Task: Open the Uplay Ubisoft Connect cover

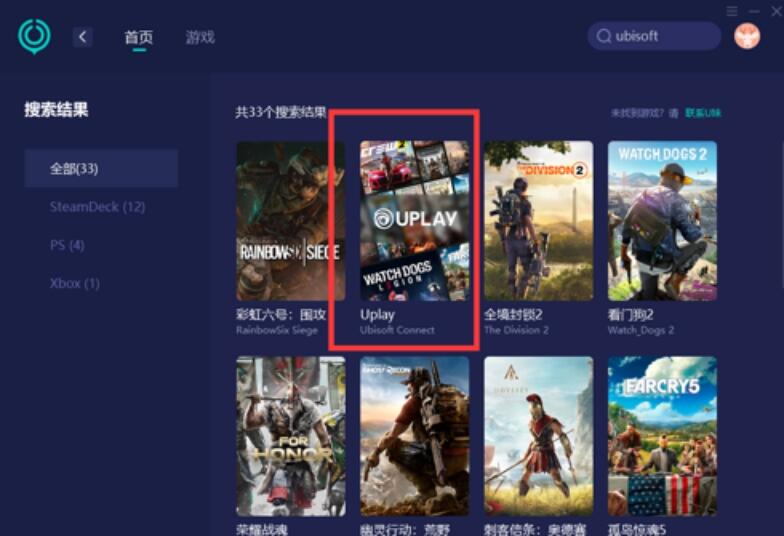Action: (414, 220)
